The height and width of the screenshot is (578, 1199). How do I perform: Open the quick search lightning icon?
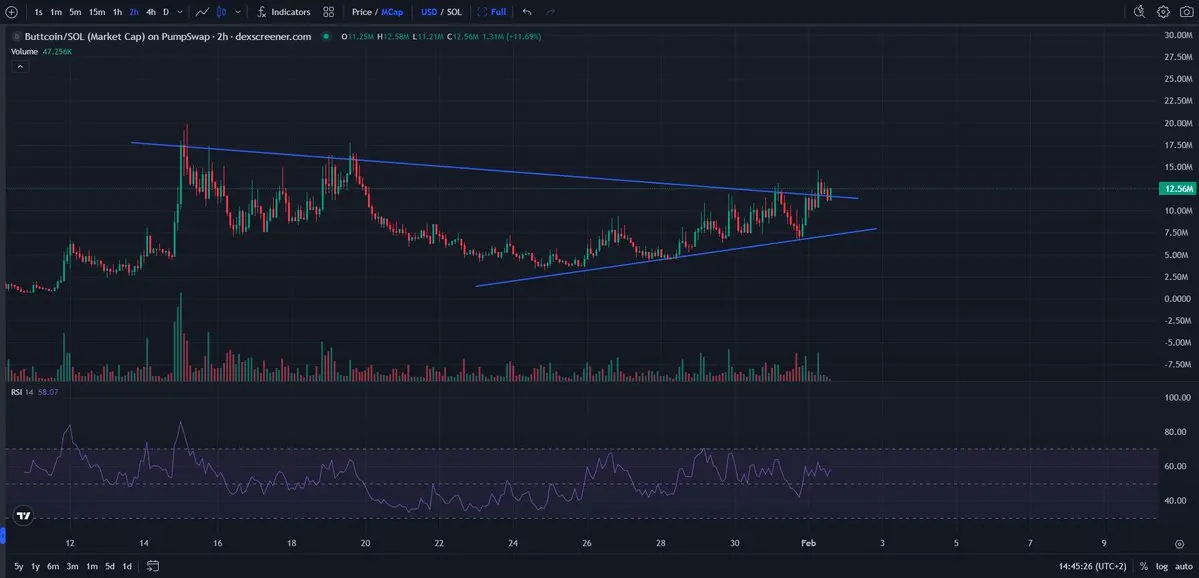(x=1139, y=11)
